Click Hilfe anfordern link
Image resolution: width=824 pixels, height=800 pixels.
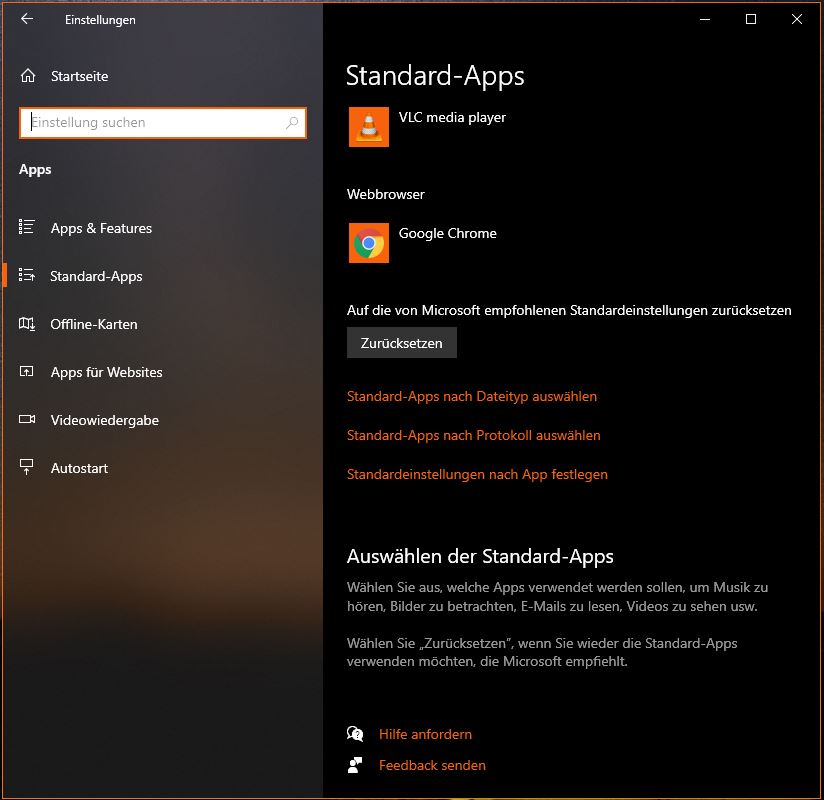tap(425, 734)
